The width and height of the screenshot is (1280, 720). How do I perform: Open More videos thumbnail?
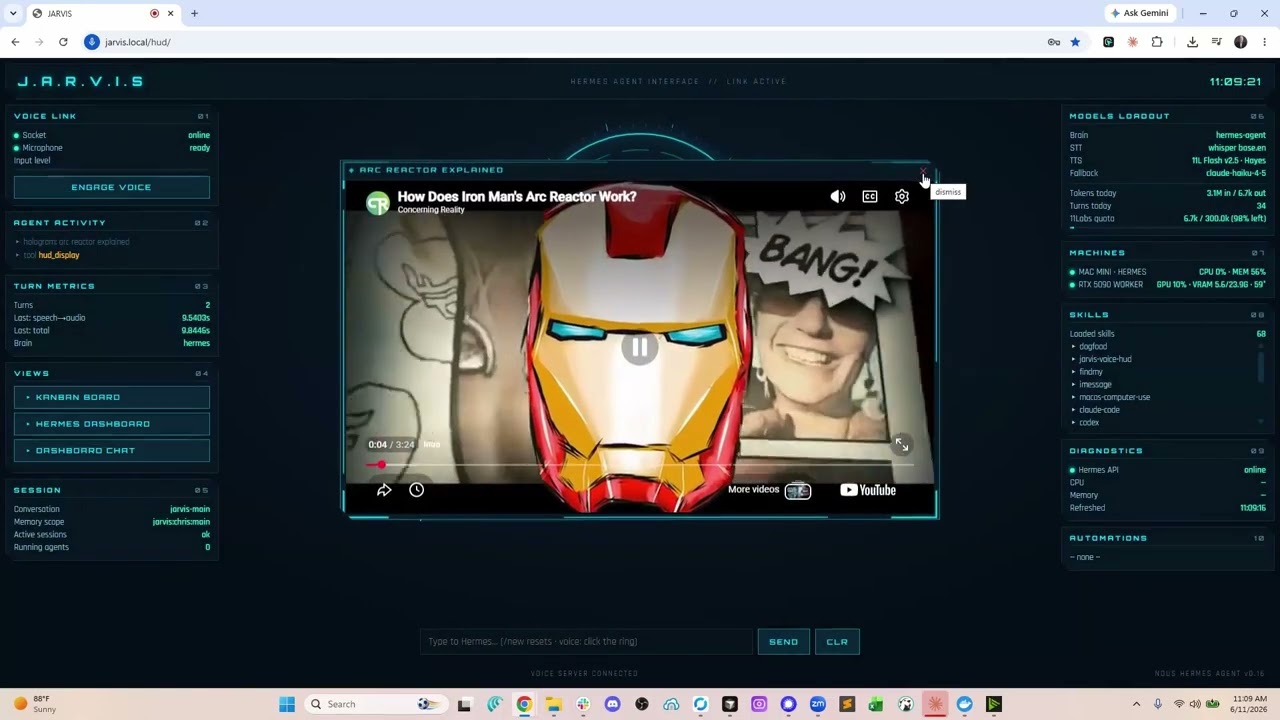797,490
